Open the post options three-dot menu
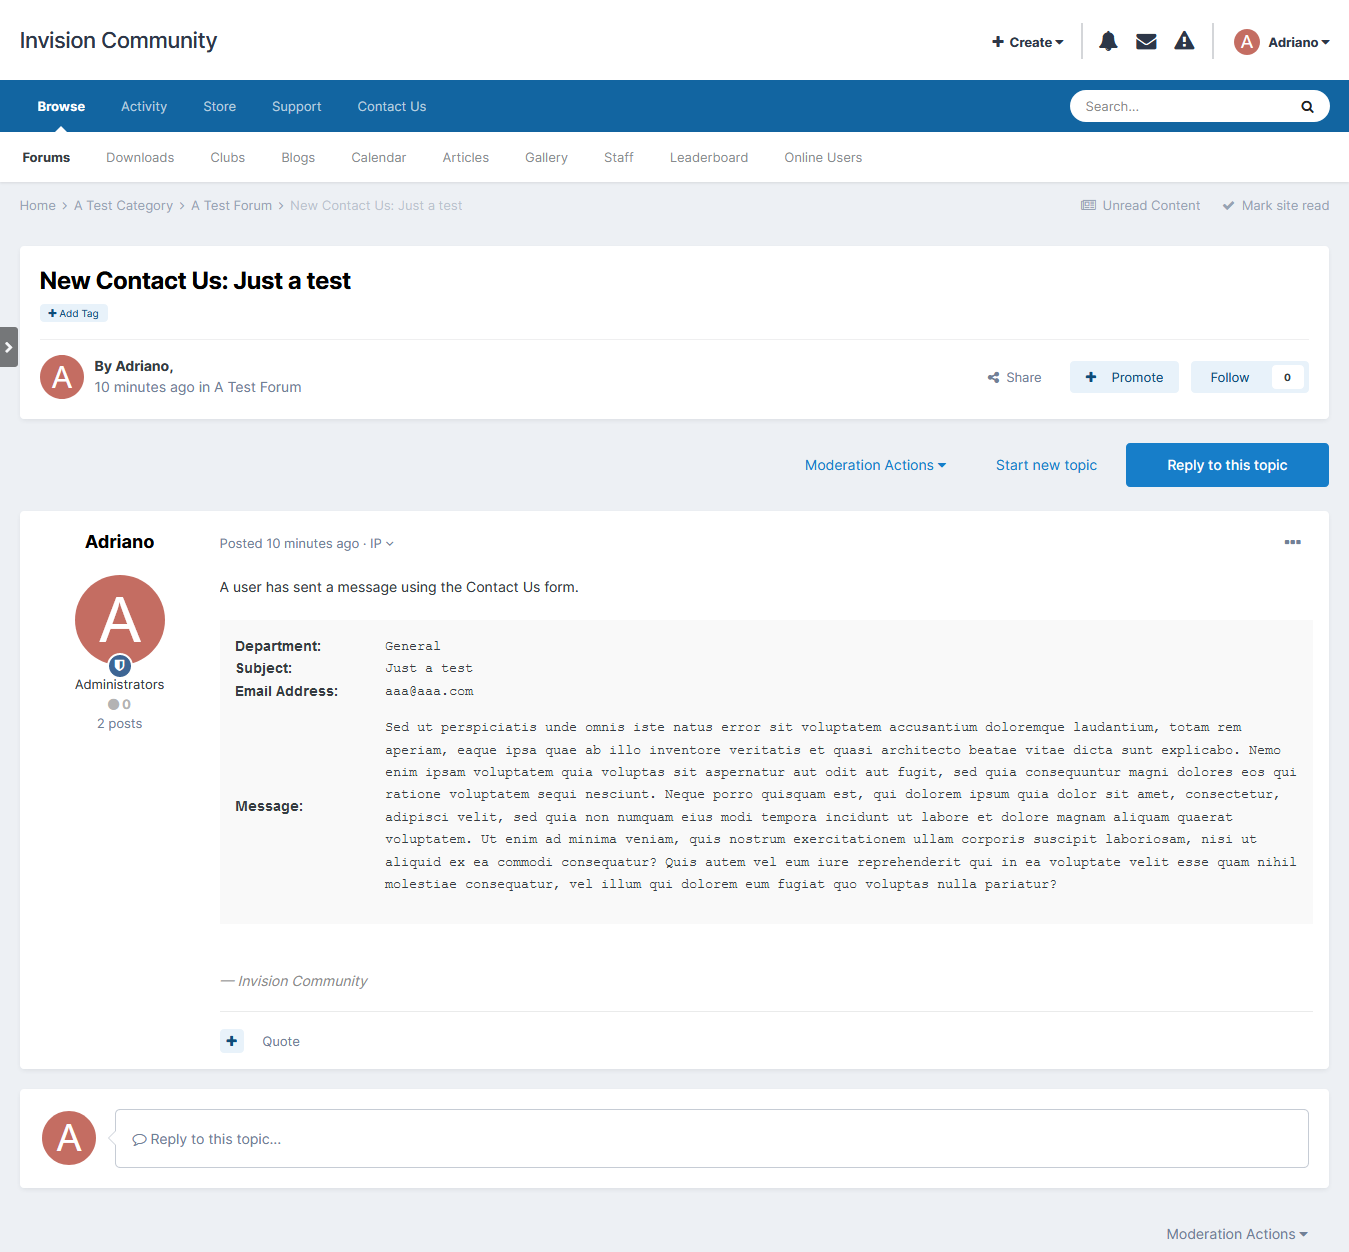1349x1252 pixels. tap(1293, 542)
